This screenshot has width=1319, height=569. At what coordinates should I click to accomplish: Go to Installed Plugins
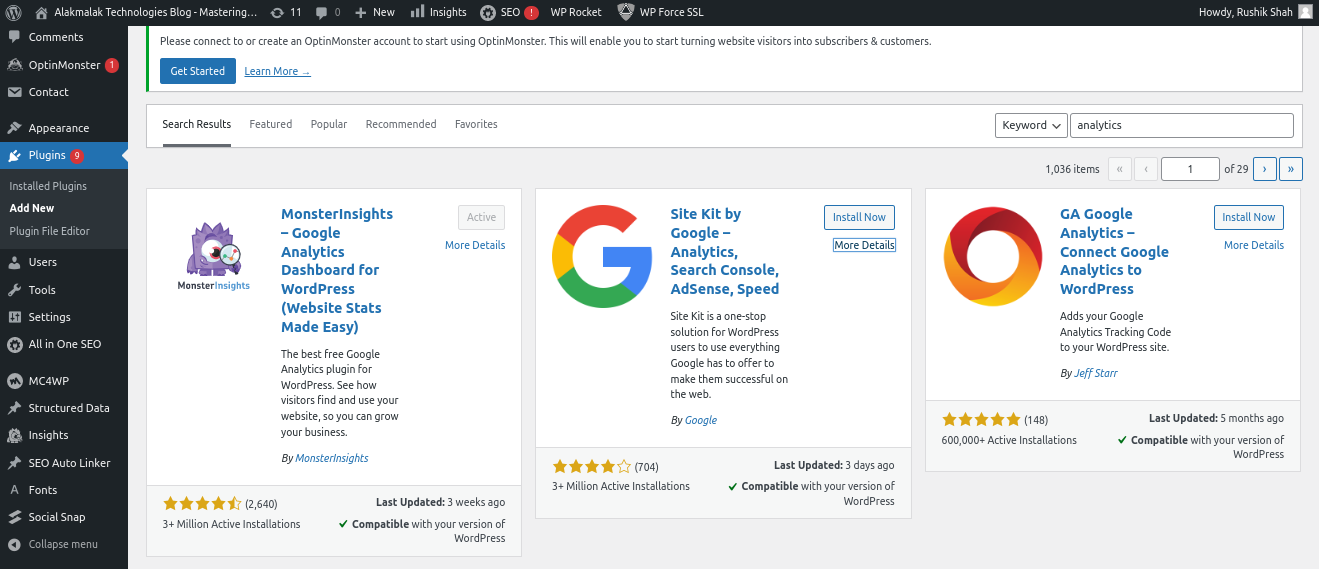[48, 186]
